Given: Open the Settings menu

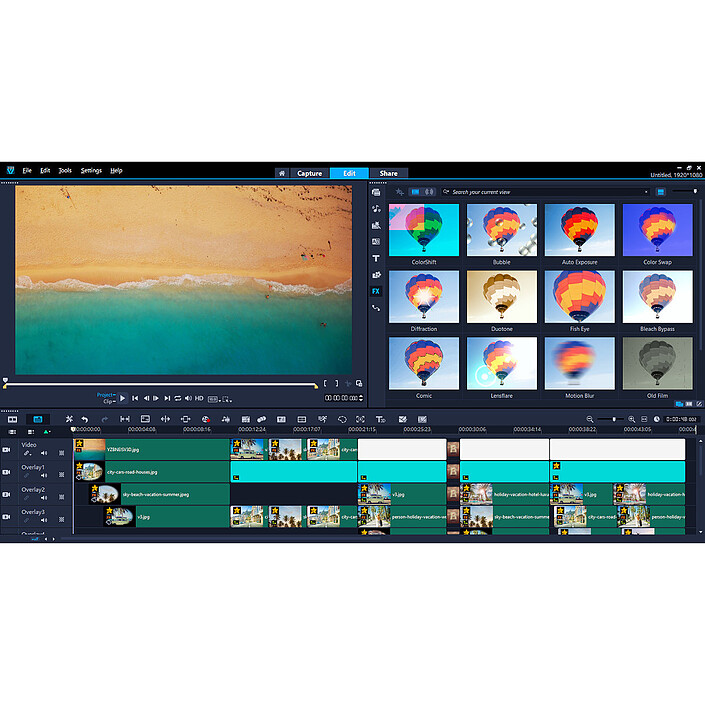Looking at the screenshot, I should pyautogui.click(x=91, y=171).
